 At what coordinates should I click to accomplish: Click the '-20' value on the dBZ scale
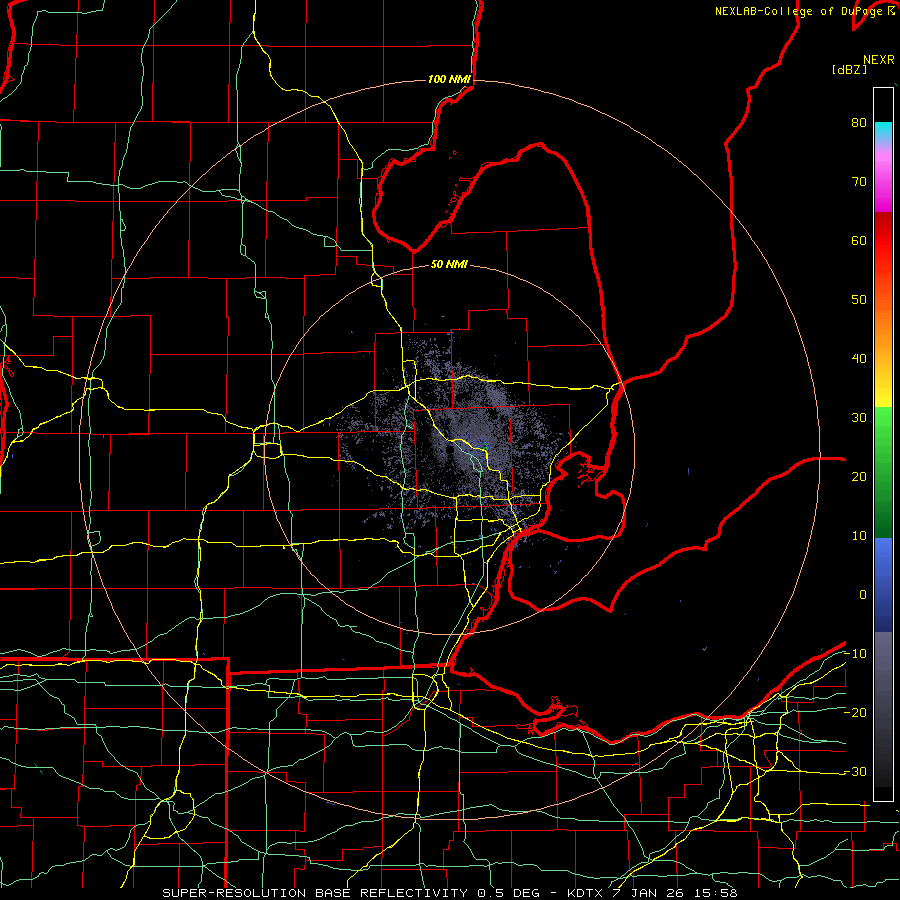pos(855,713)
